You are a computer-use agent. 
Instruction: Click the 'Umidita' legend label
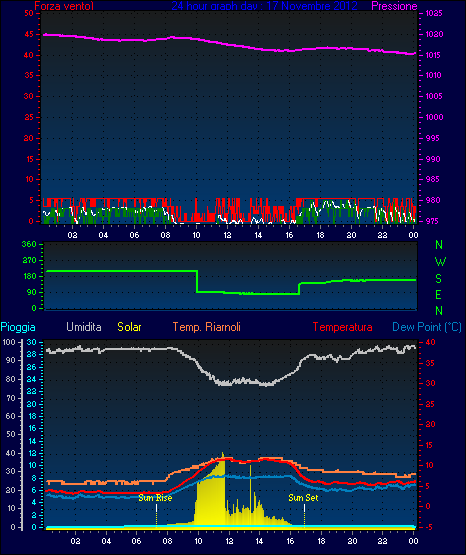[84, 327]
